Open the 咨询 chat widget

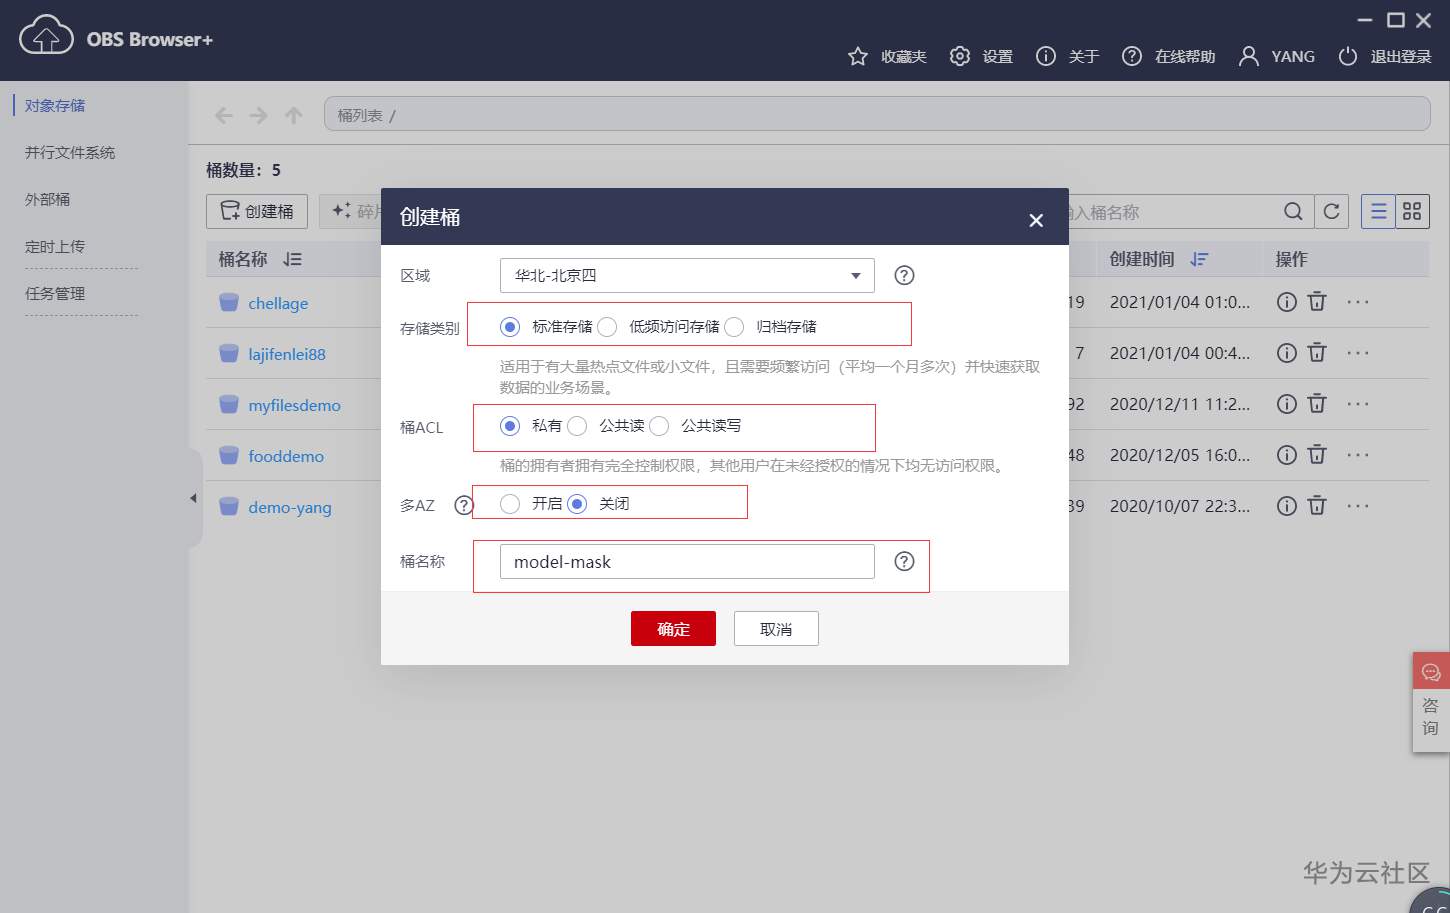point(1431,702)
